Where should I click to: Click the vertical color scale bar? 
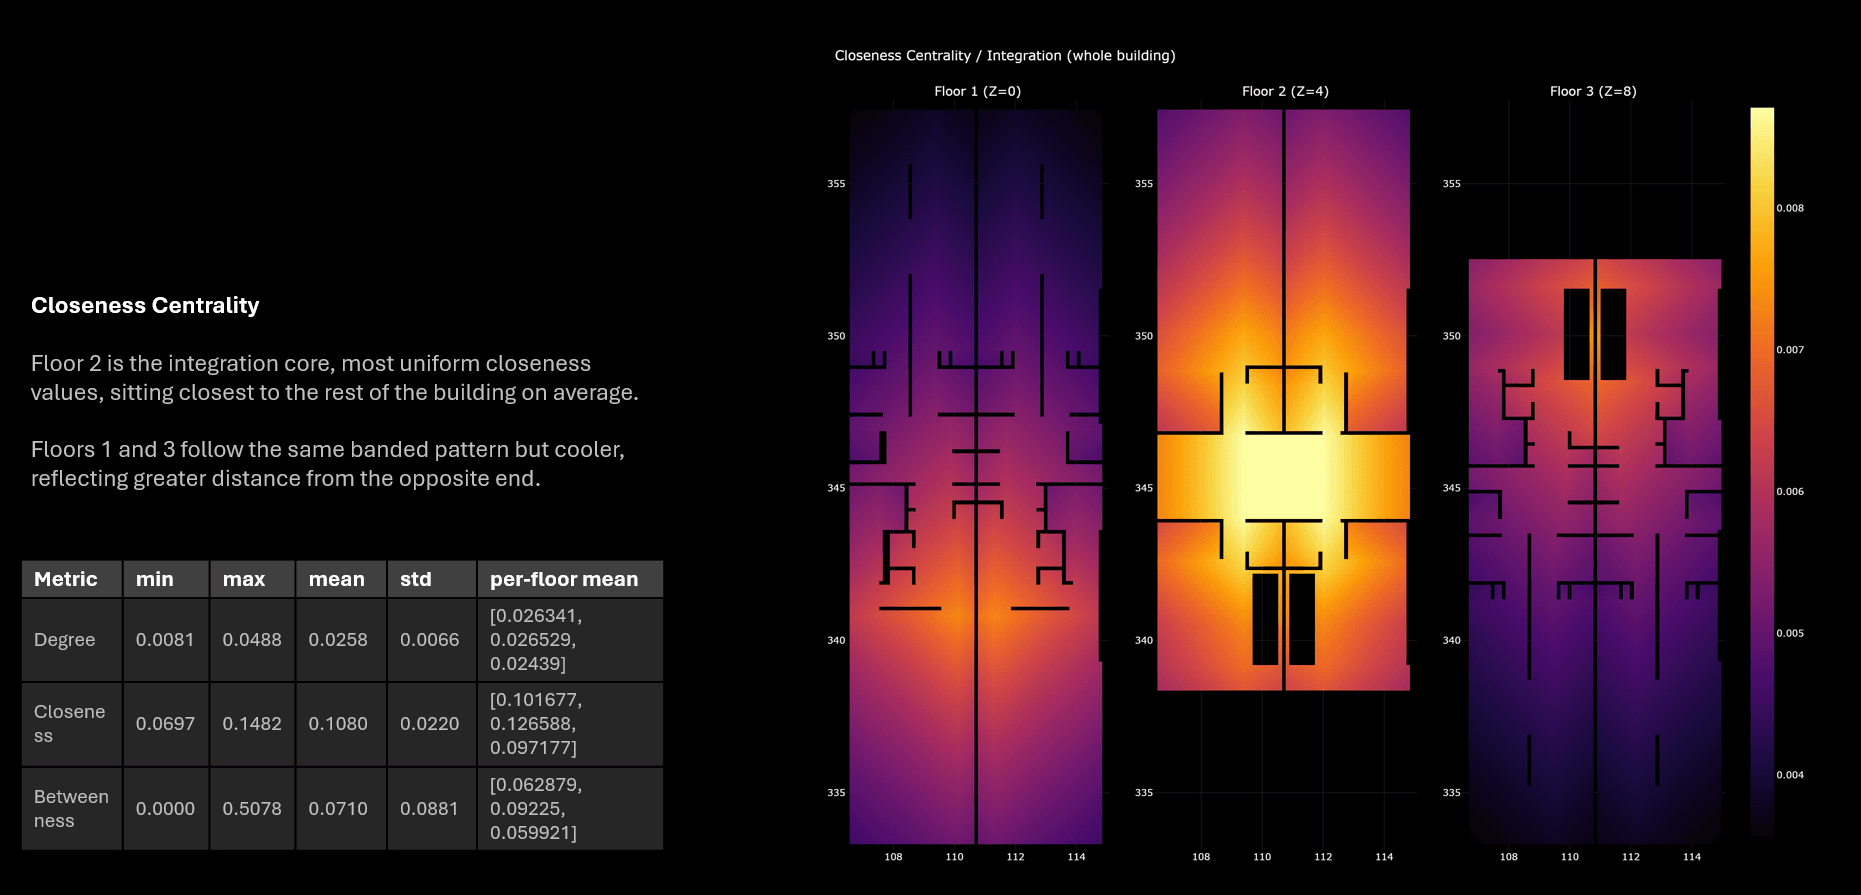click(1762, 471)
